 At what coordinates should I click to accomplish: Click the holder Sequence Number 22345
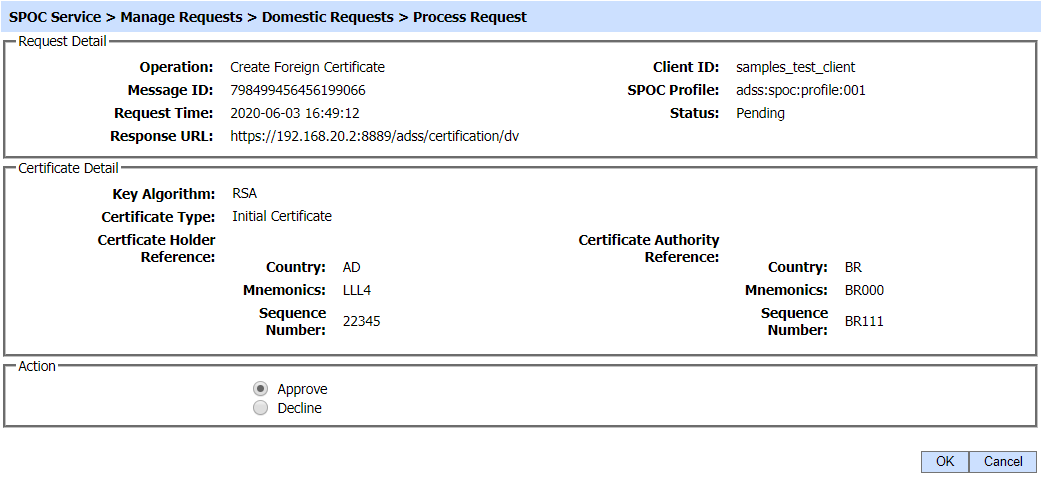coord(361,321)
